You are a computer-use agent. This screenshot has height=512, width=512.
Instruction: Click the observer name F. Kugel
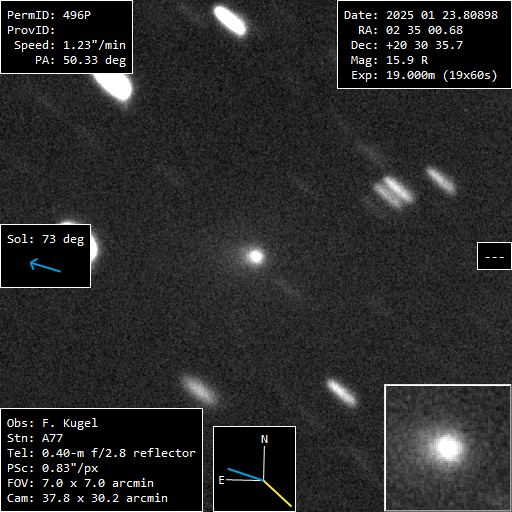coord(70,423)
